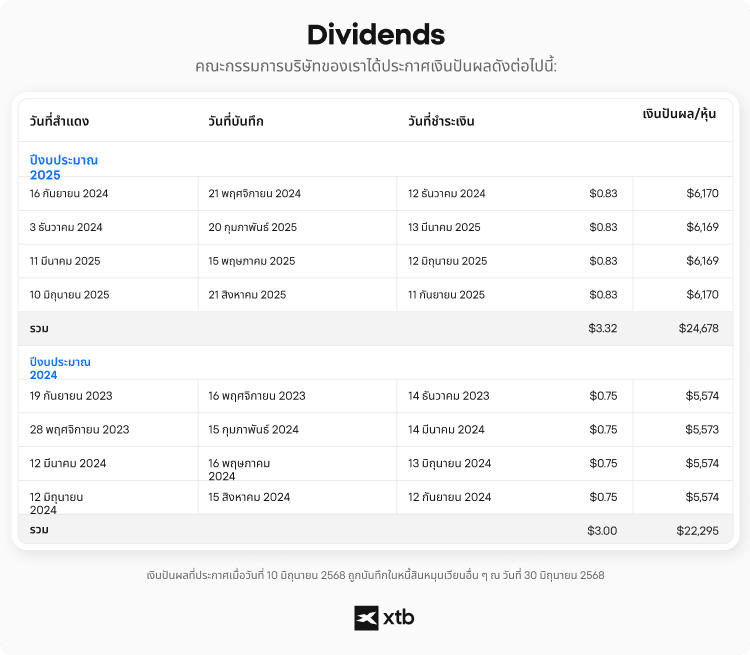Click the Dividends heading
Screen dimensions: 750x655
coord(376,35)
